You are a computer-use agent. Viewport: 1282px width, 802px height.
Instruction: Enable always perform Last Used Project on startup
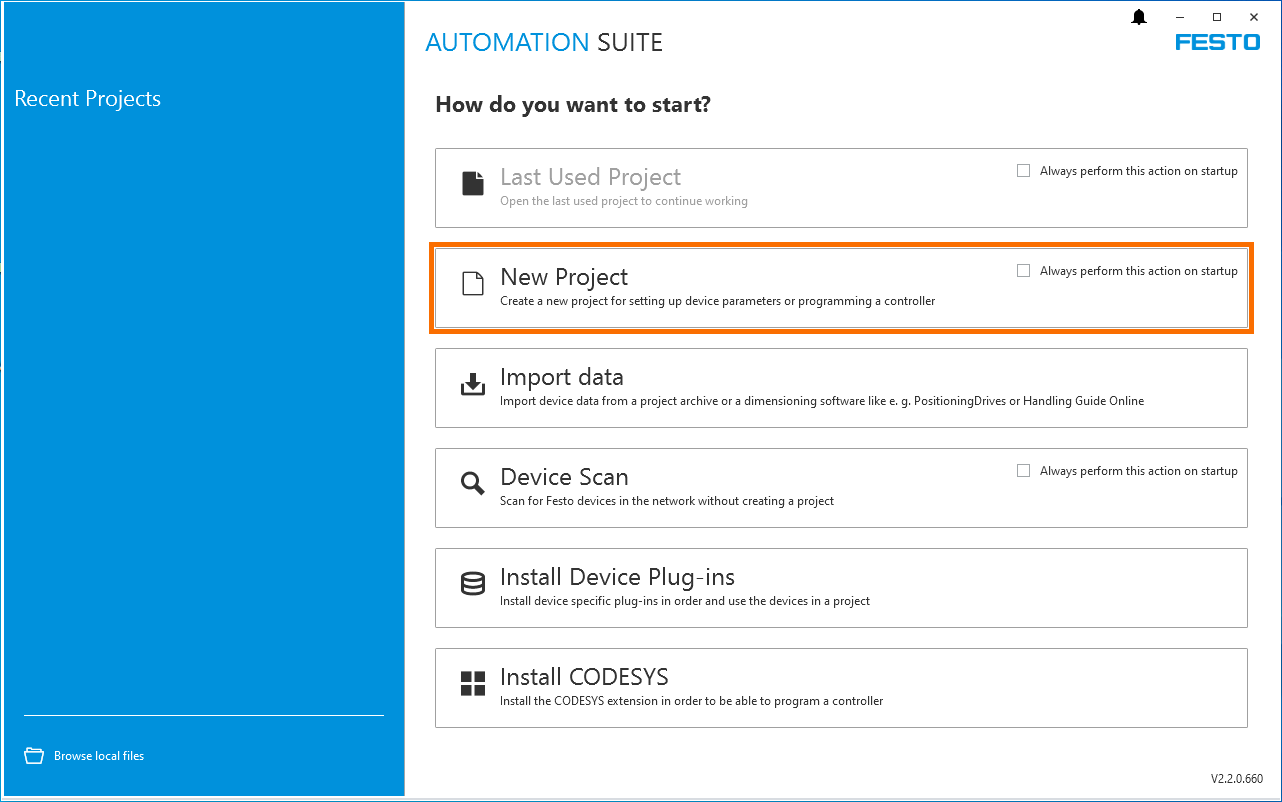(x=1023, y=171)
